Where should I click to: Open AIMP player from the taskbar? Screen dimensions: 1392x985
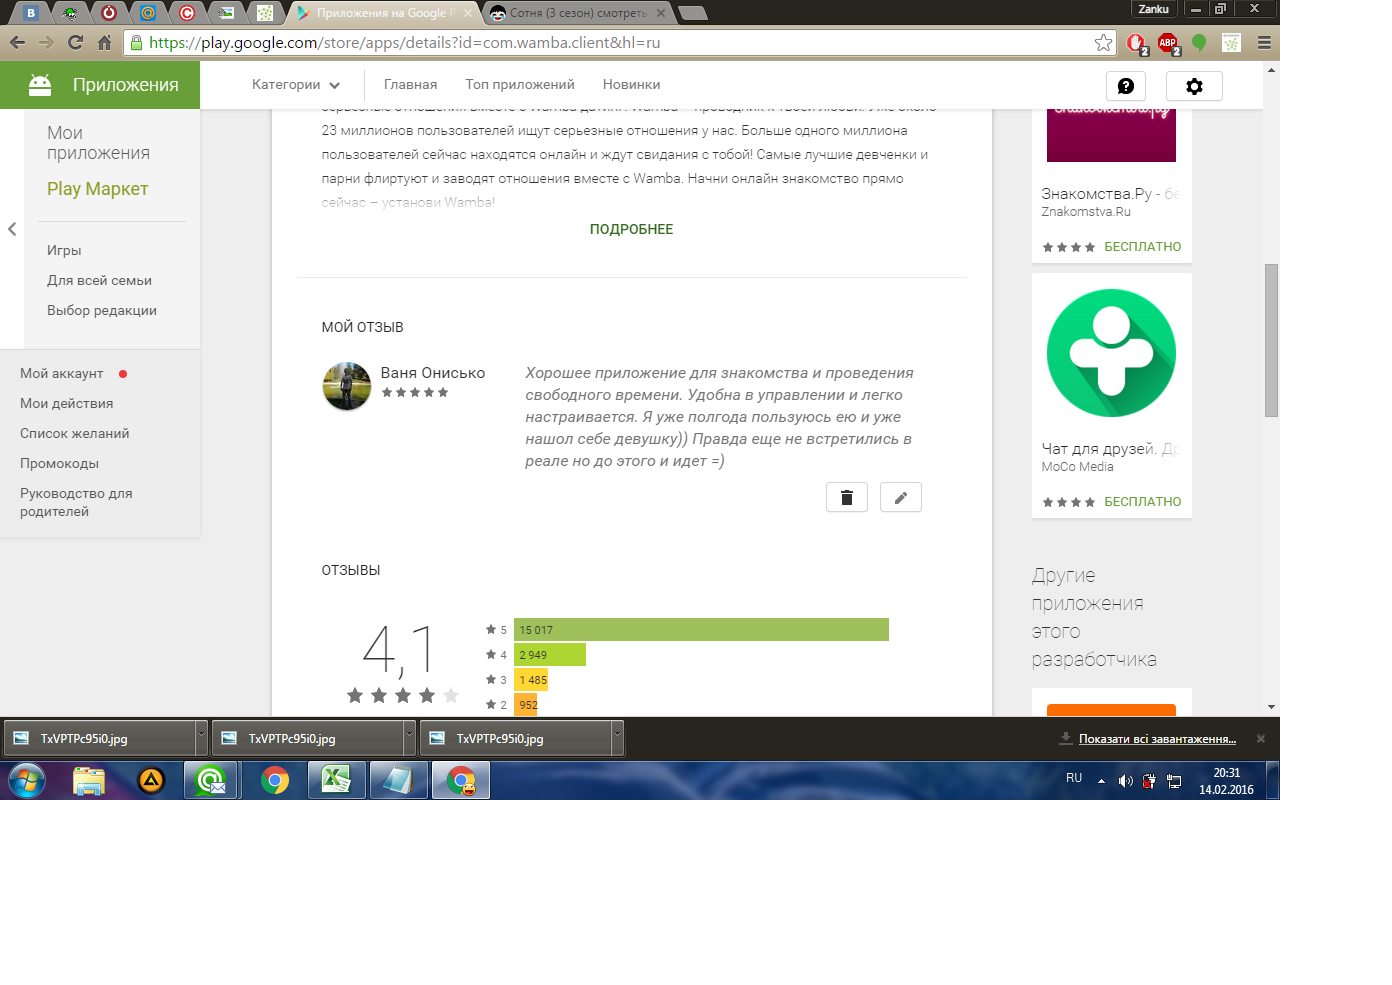click(x=151, y=781)
